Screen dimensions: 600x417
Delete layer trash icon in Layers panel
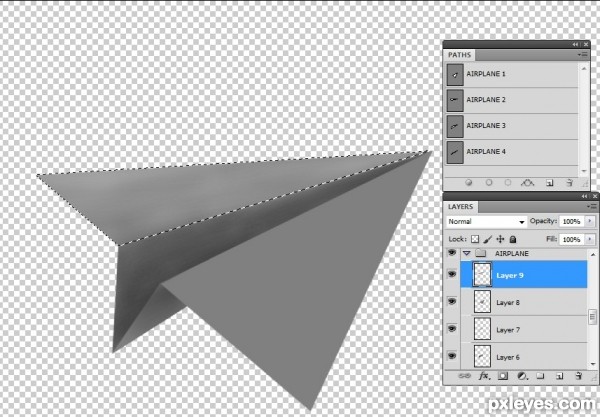click(x=579, y=376)
